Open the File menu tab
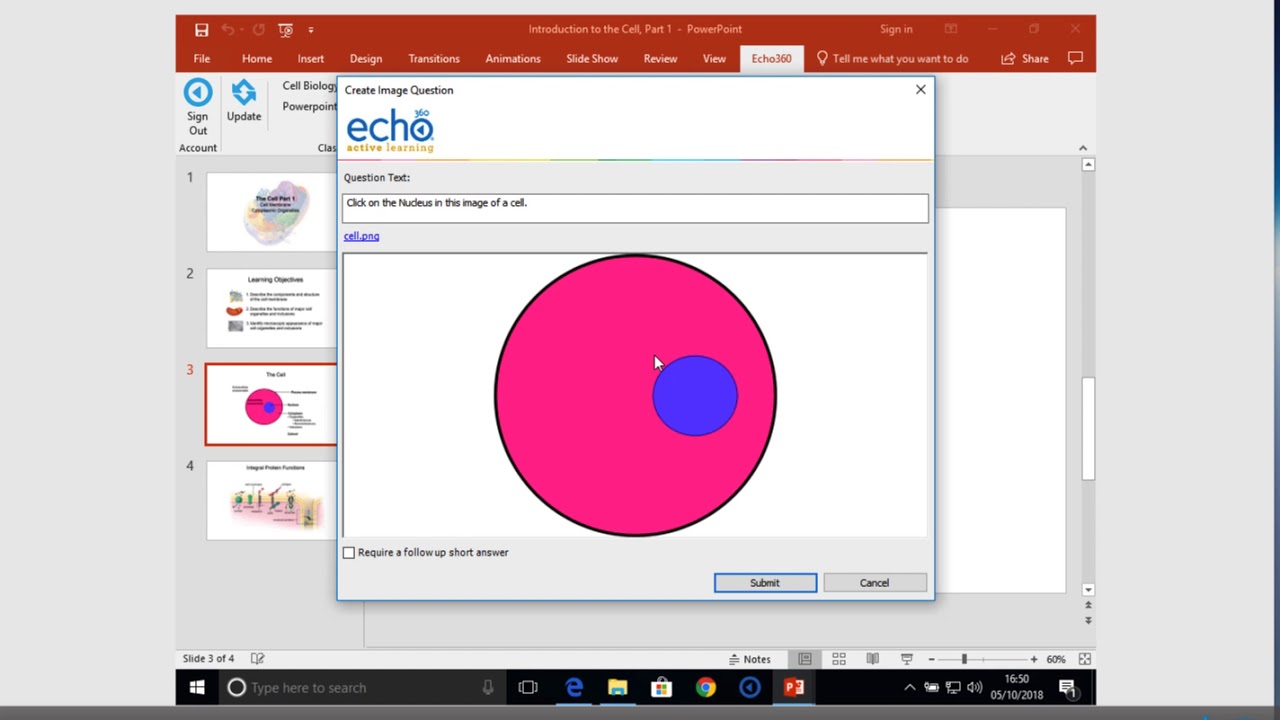The height and width of the screenshot is (720, 1280). (202, 58)
